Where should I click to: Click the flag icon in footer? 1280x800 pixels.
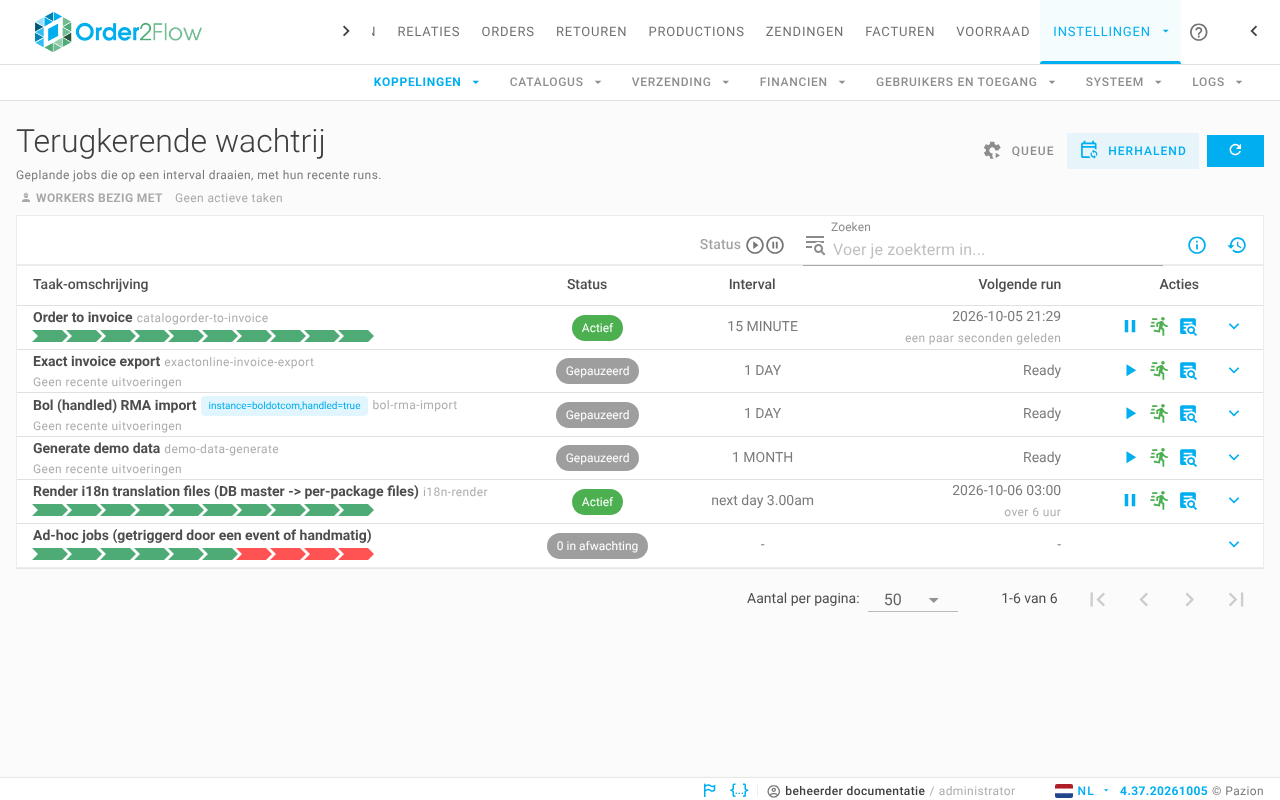click(710, 790)
